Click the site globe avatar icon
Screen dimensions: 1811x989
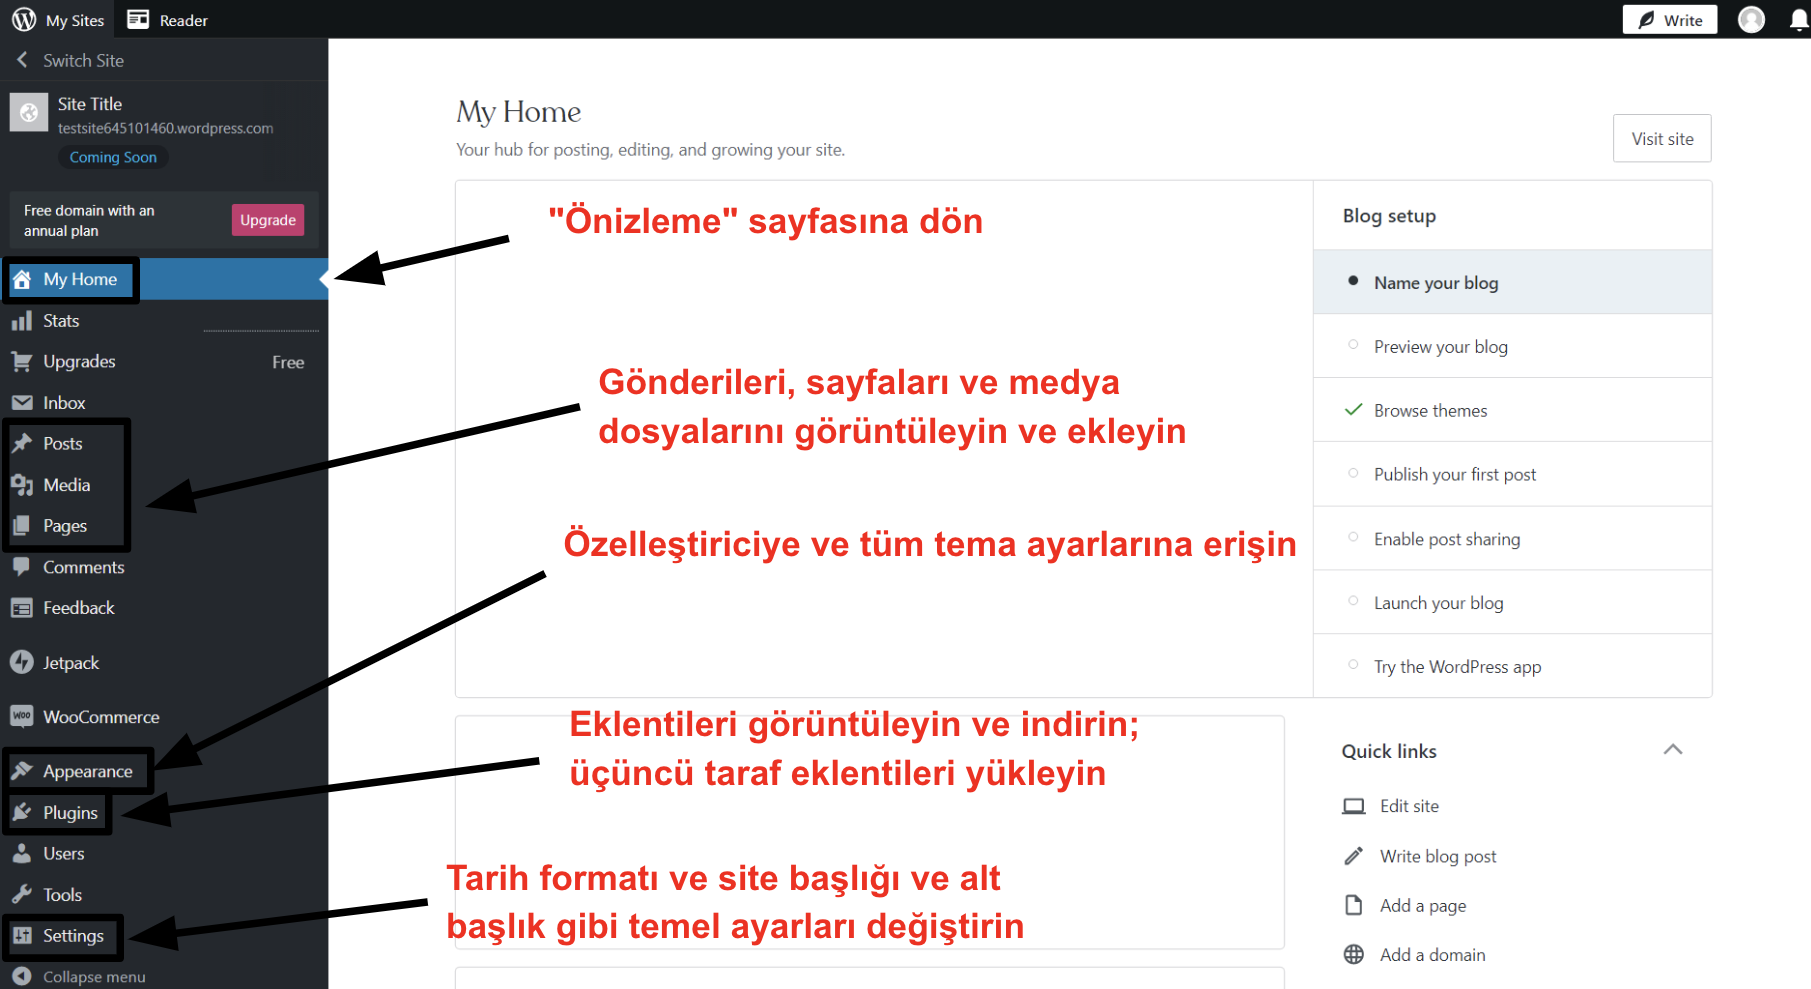pyautogui.click(x=29, y=112)
